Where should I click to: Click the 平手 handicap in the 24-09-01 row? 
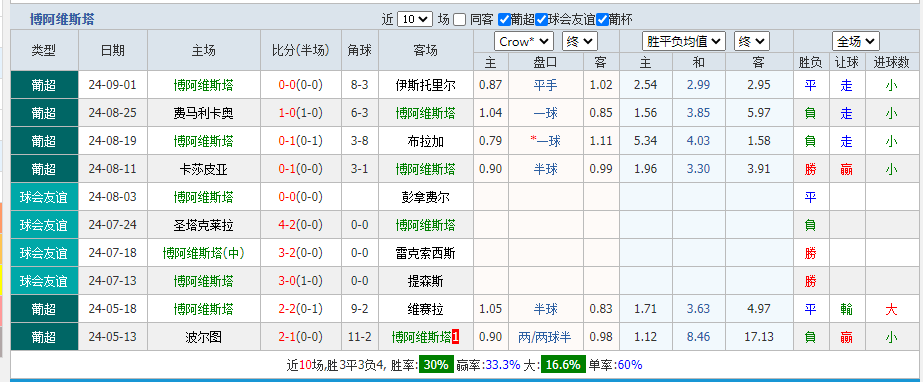click(x=545, y=85)
